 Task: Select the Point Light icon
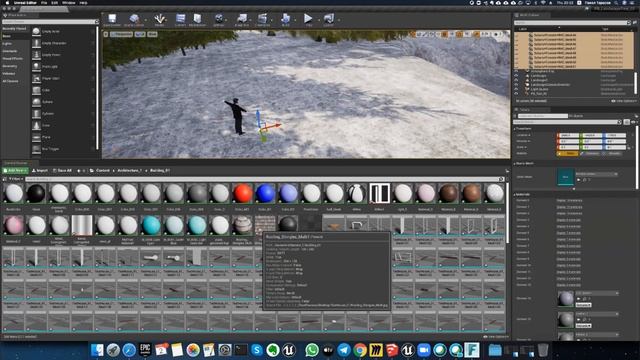(36, 67)
